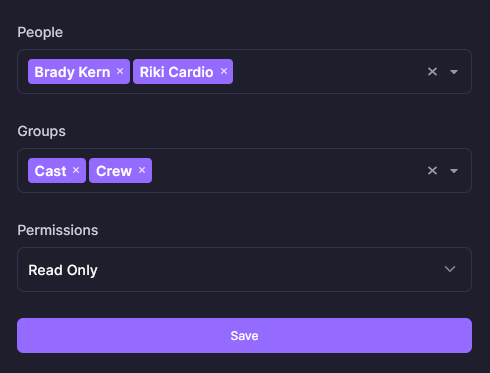Clear all selected People entries
The image size is (490, 373).
coord(432,72)
